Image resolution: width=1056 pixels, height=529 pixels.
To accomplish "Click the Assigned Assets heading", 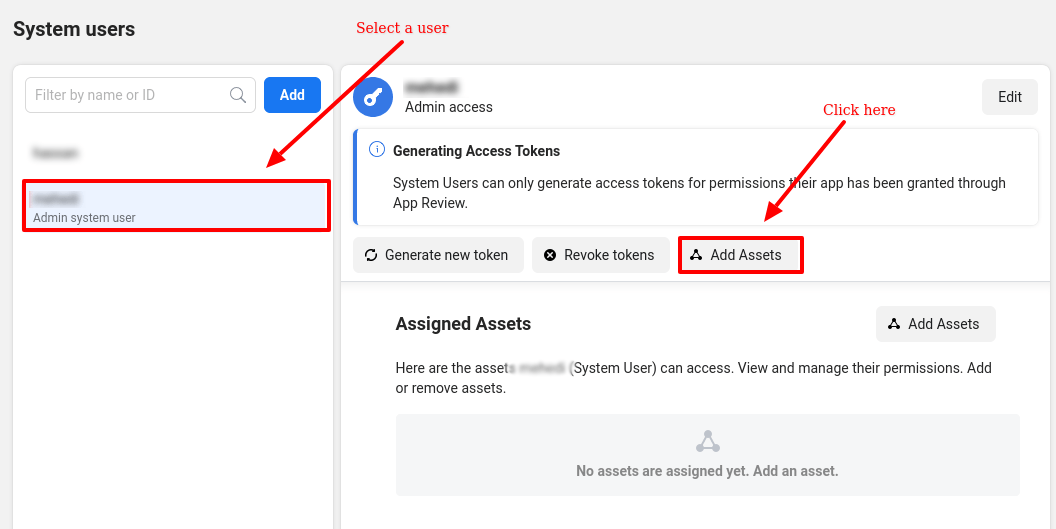I will [463, 324].
